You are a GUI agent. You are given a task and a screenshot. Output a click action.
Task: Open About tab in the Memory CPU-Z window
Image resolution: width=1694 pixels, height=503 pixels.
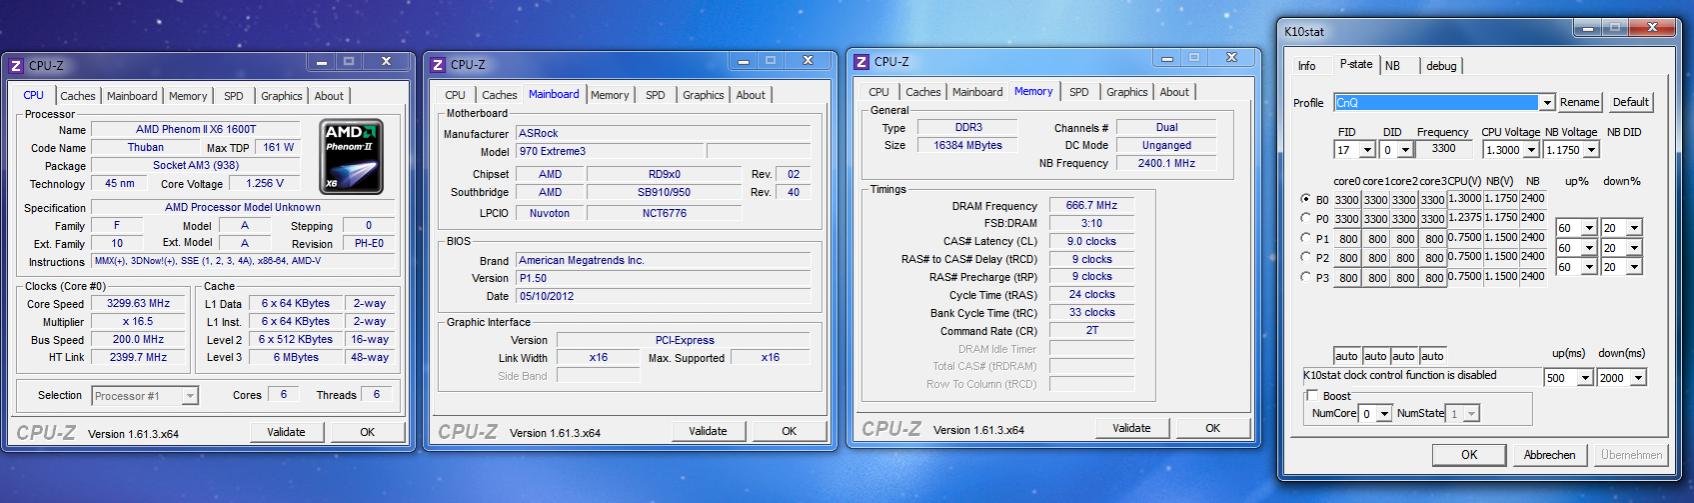point(1174,92)
